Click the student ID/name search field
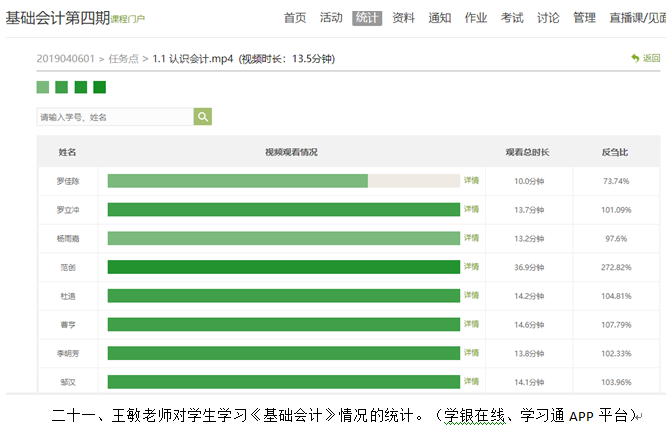Image resolution: width=666 pixels, height=431 pixels. (114, 117)
